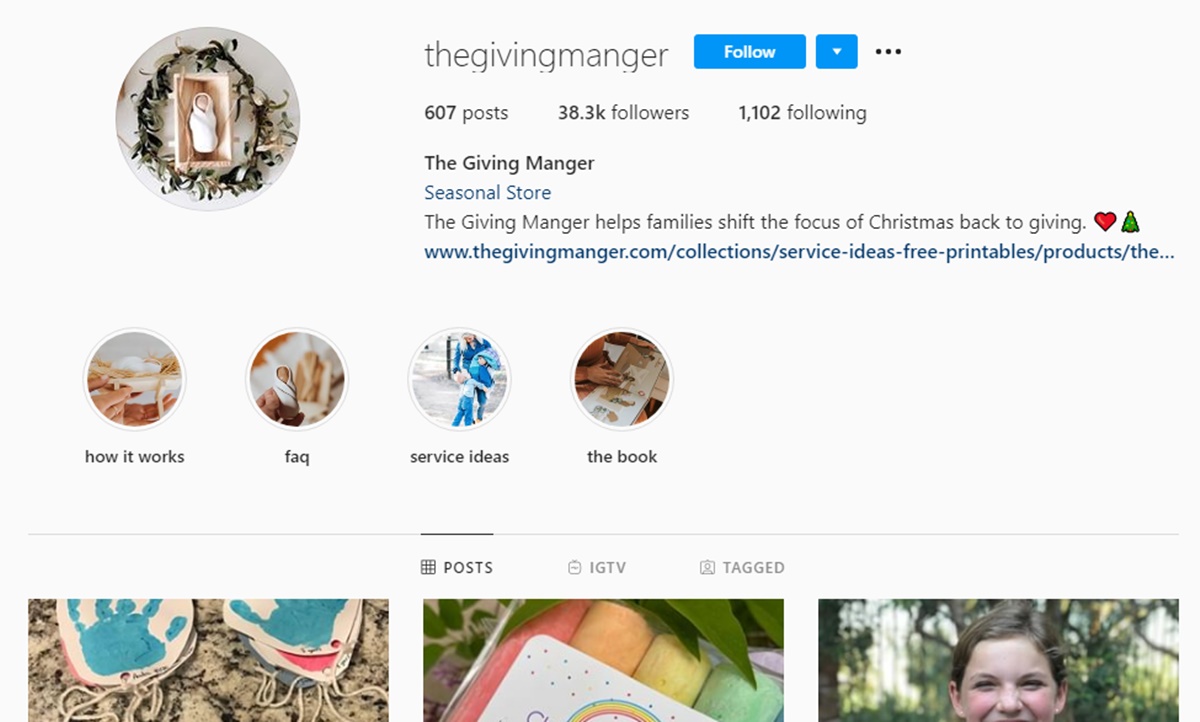The image size is (1200, 722).
Task: Open the profile picture with wreath
Action: coord(207,119)
